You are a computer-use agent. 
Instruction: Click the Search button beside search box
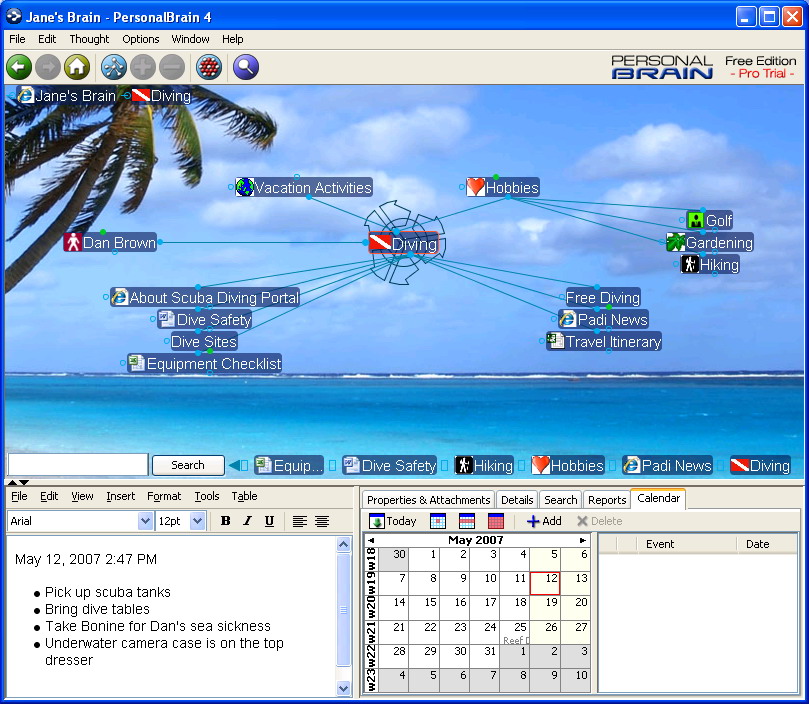[x=188, y=465]
